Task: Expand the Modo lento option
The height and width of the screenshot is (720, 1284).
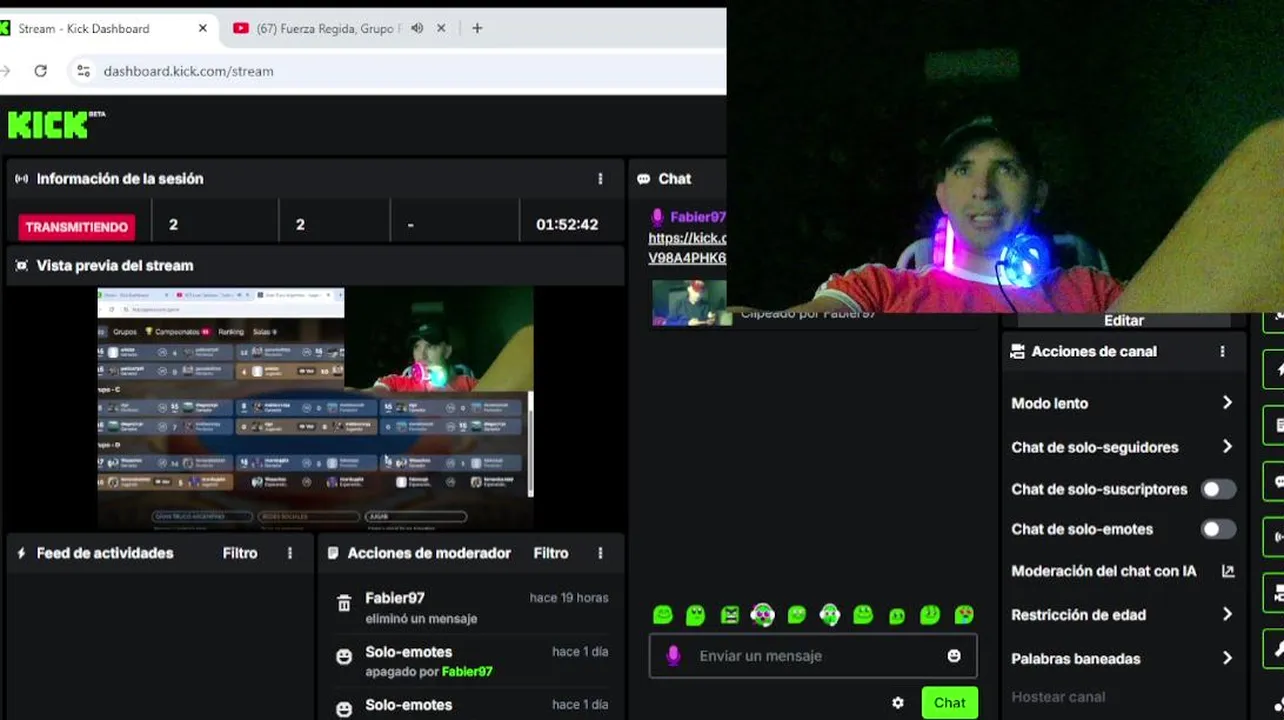Action: (1227, 403)
